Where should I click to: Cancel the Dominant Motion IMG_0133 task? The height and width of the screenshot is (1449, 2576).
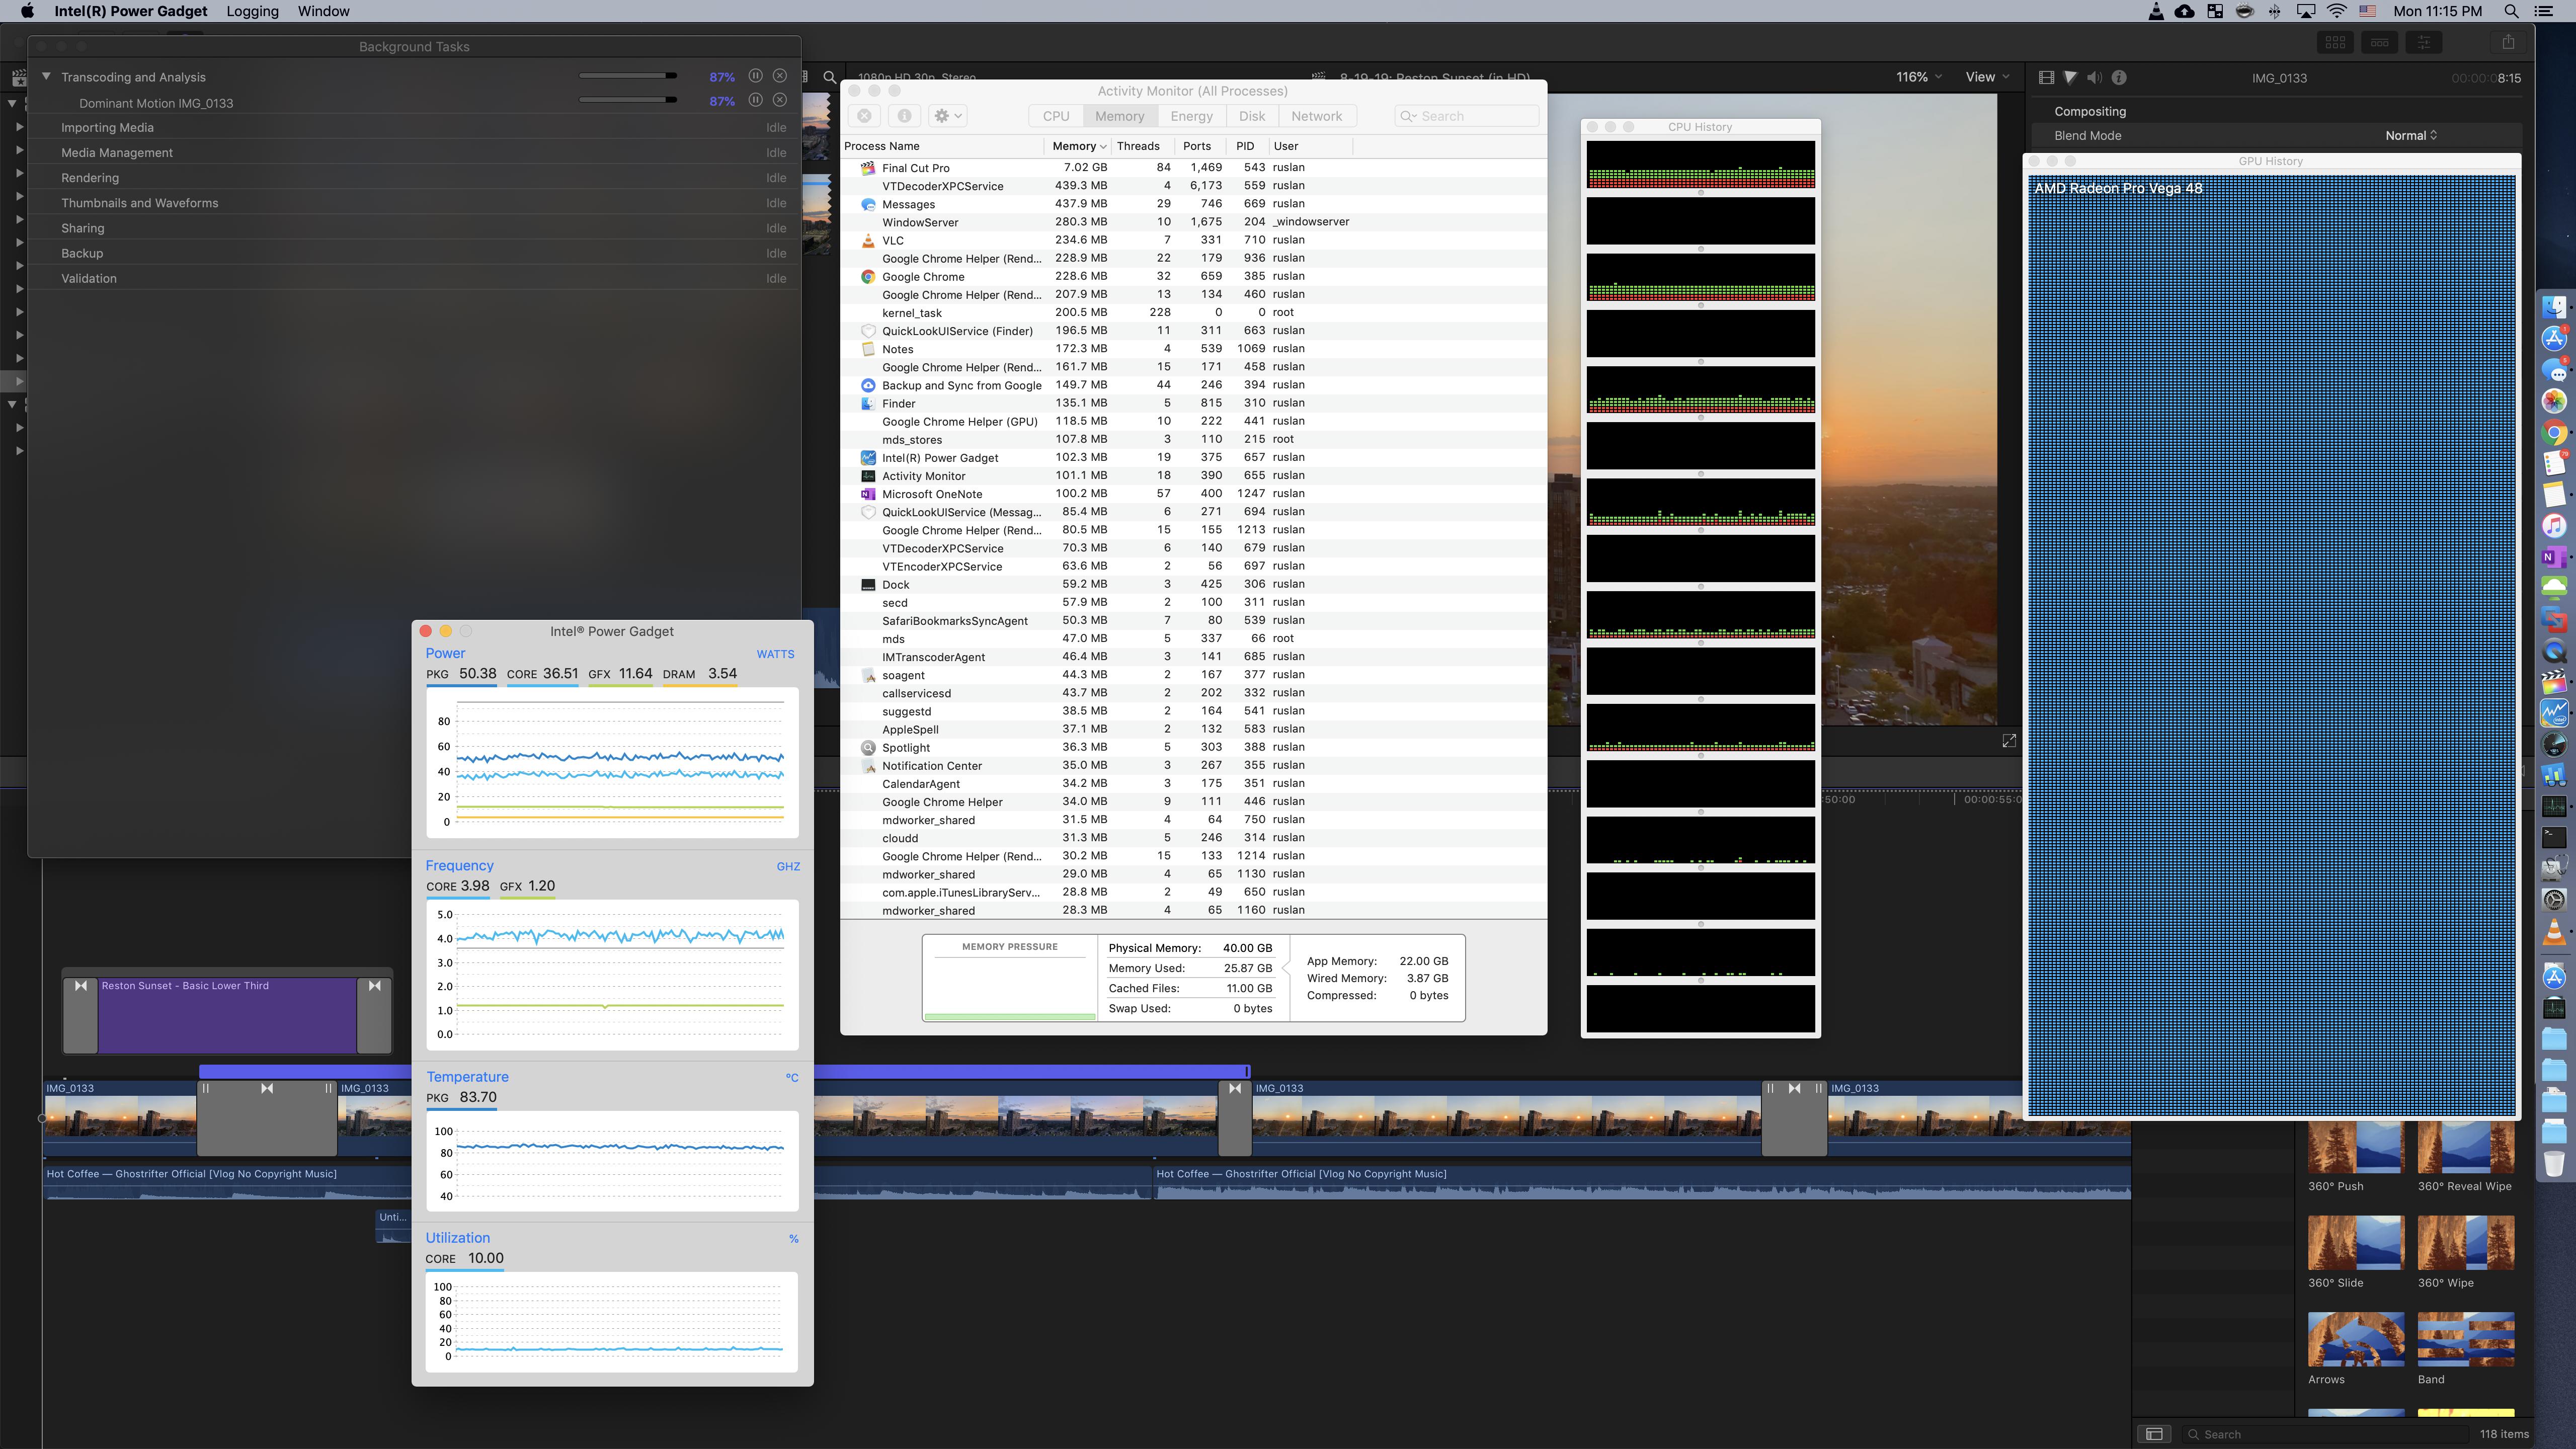780,100
